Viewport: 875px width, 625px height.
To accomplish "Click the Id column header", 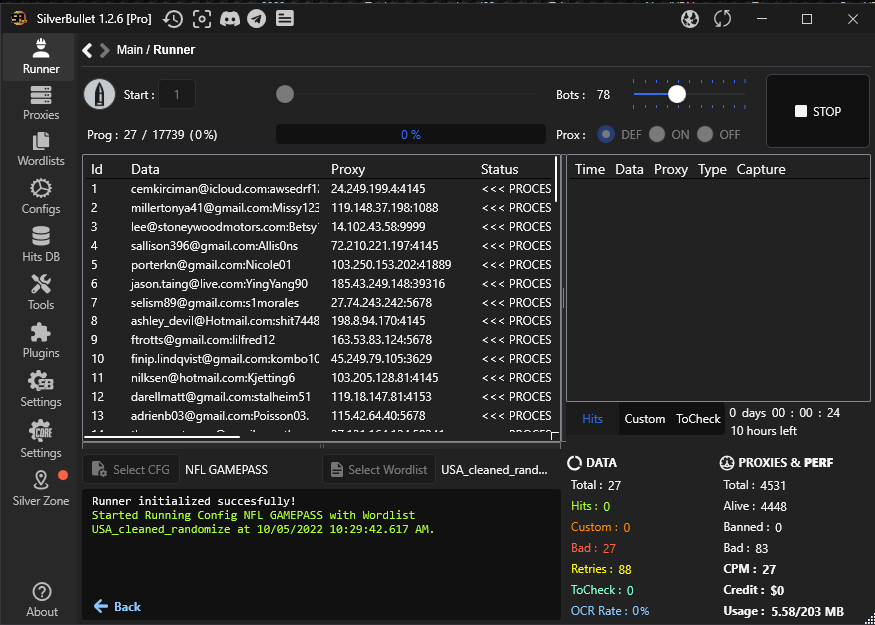I will (97, 169).
